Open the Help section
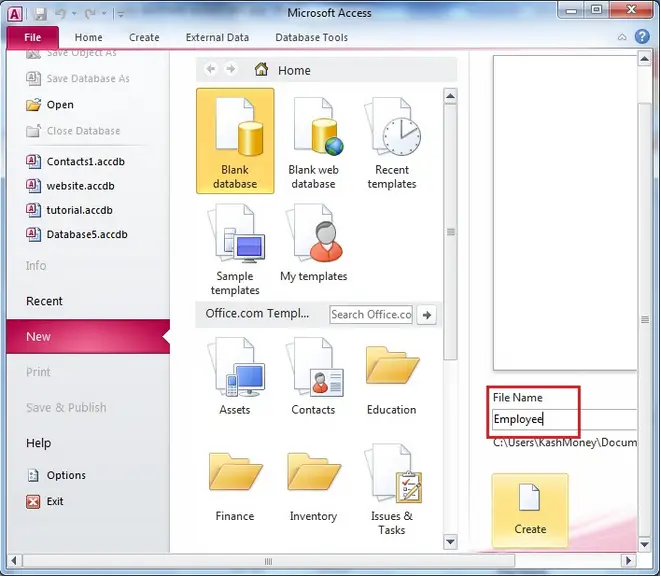Screen dimensions: 661x577 point(38,443)
